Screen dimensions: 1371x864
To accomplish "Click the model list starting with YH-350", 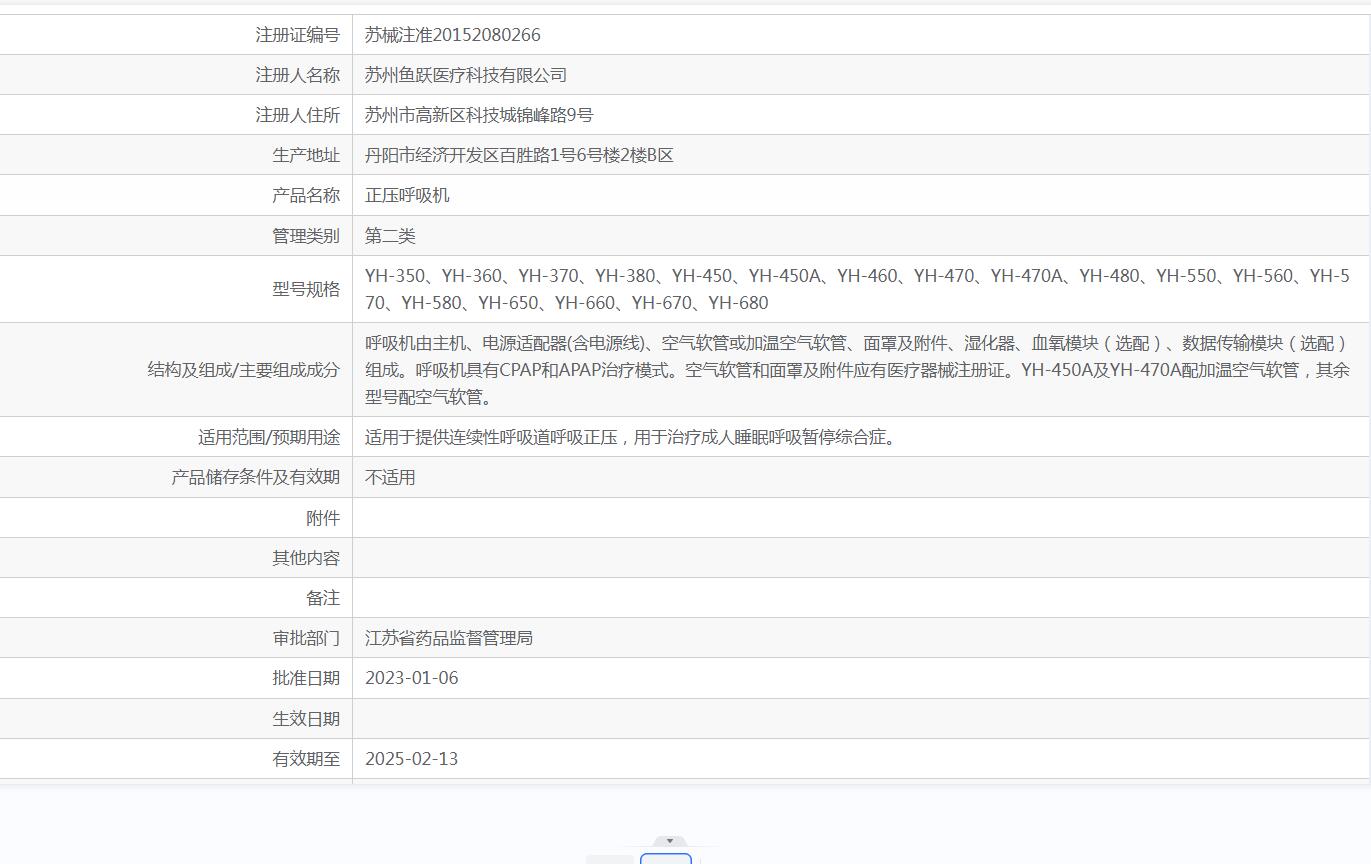I will tap(857, 289).
